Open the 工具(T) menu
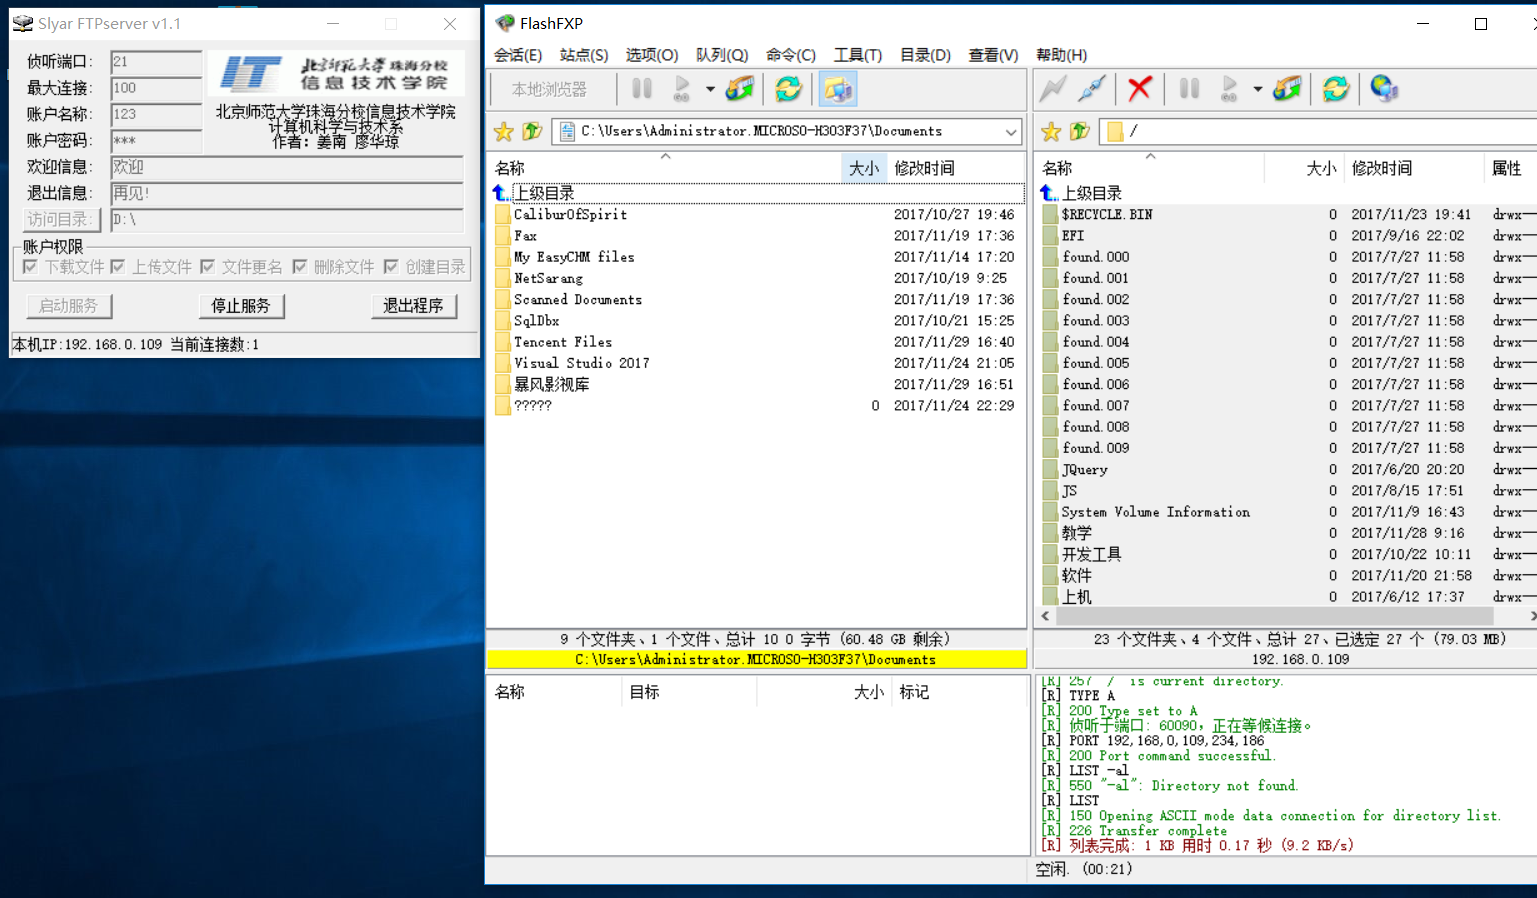 point(858,55)
